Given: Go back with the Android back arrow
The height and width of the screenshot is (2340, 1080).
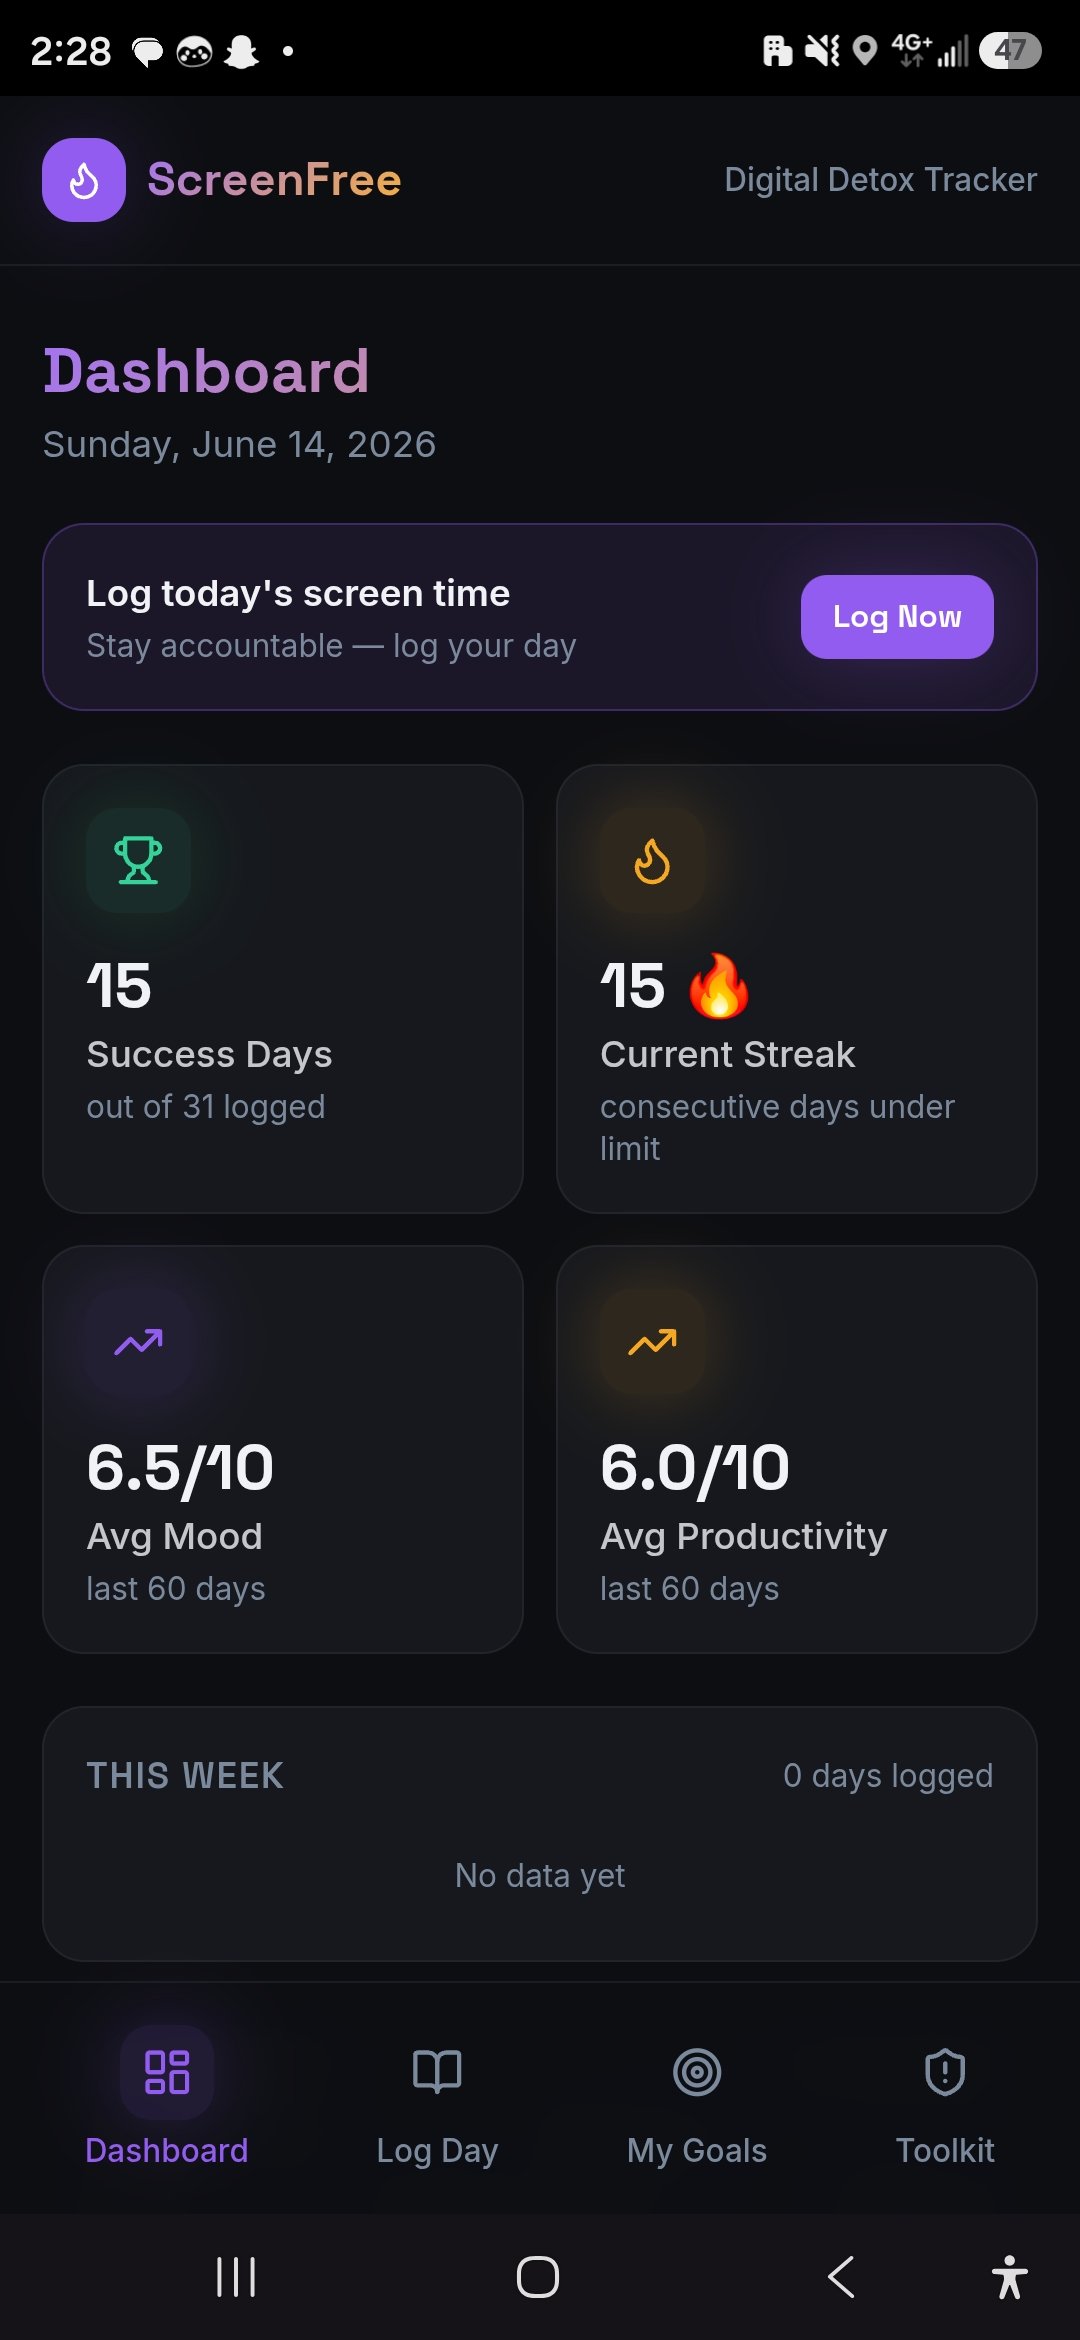Looking at the screenshot, I should 841,2277.
